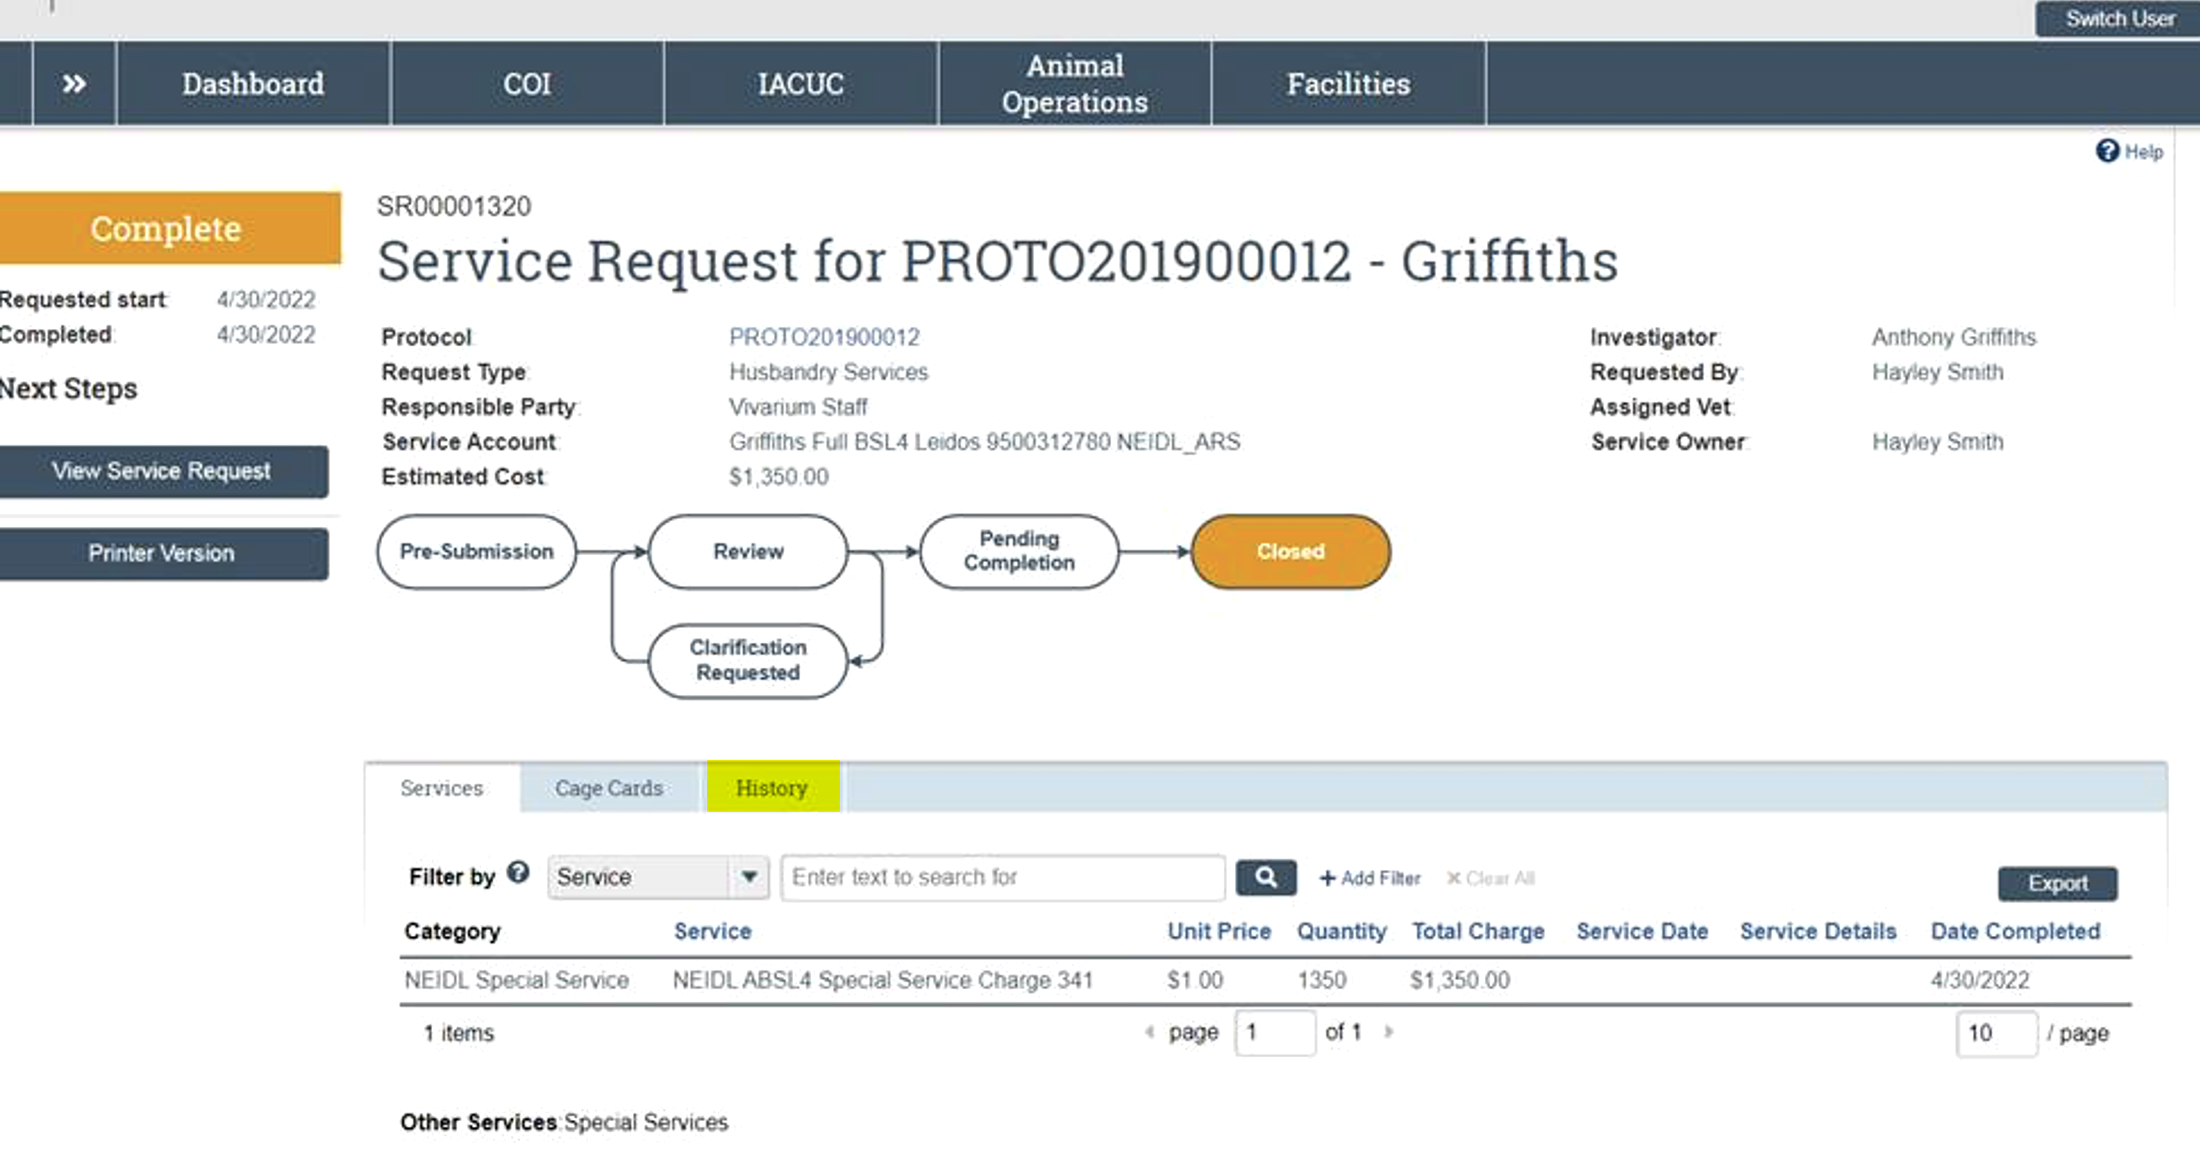
Task: Click the Filter by help icon
Action: point(517,873)
